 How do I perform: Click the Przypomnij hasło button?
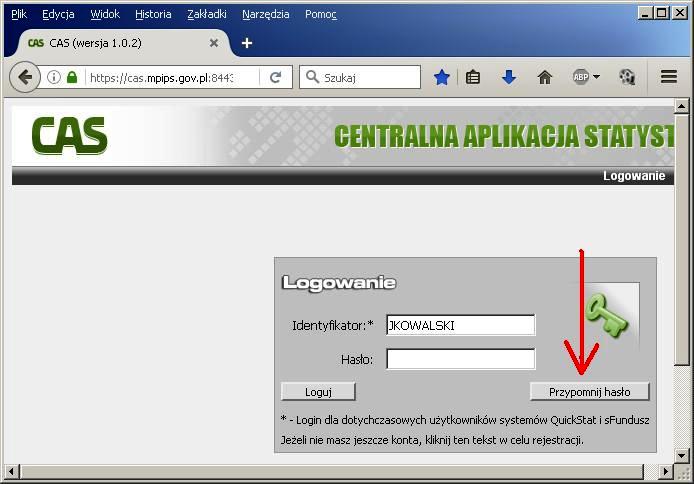590,392
